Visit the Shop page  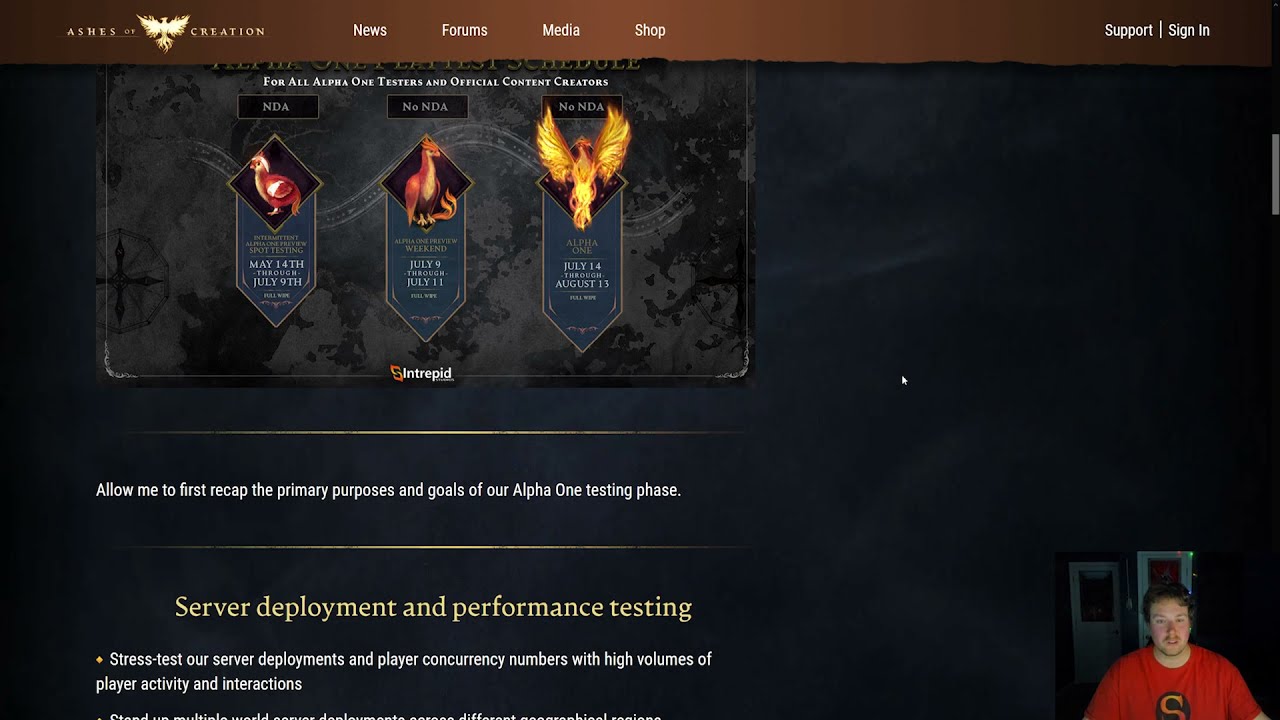coord(650,30)
